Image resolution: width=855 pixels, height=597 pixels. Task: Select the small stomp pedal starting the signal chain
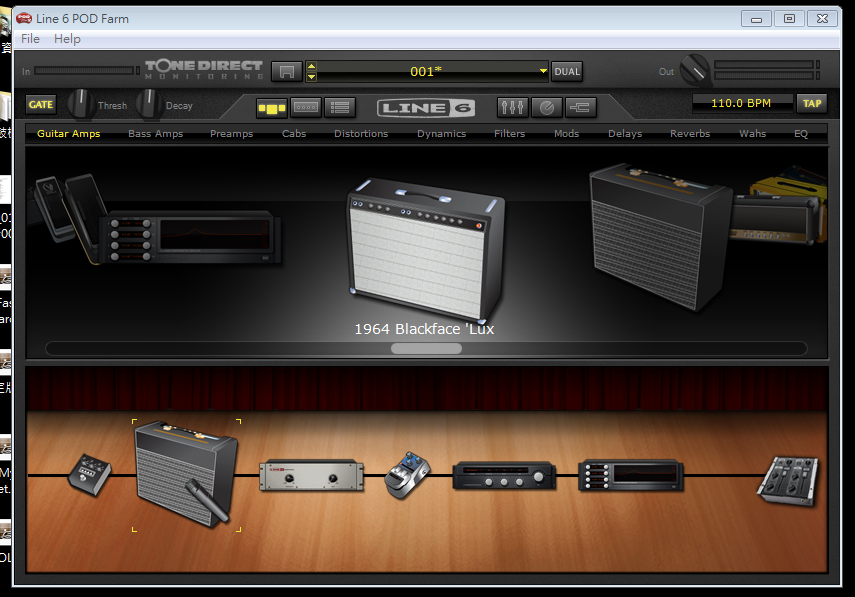(x=89, y=474)
